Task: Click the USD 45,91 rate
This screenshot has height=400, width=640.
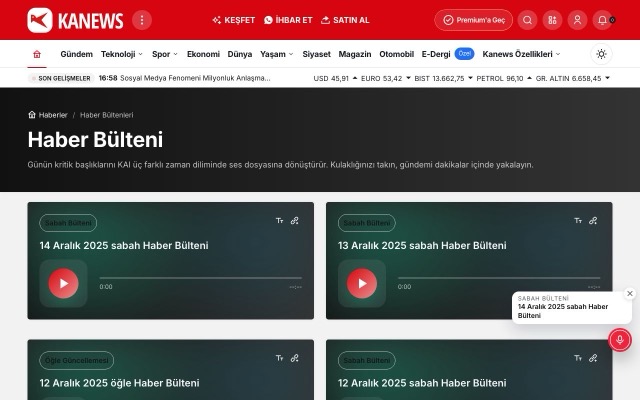Action: coord(335,78)
